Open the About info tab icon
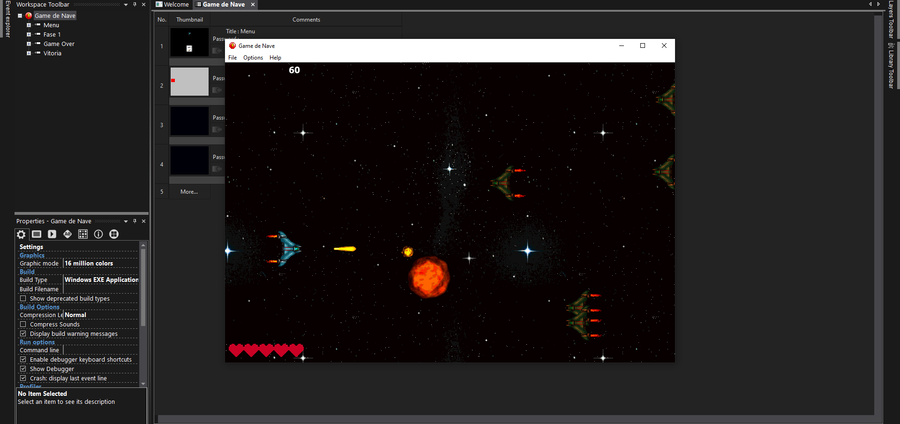Screen dimensions: 900x424 coord(98,234)
